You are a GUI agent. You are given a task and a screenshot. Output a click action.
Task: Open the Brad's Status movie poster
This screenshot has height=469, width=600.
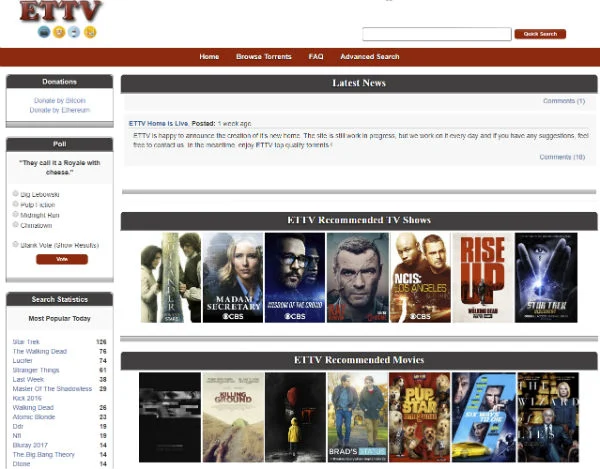(358, 417)
